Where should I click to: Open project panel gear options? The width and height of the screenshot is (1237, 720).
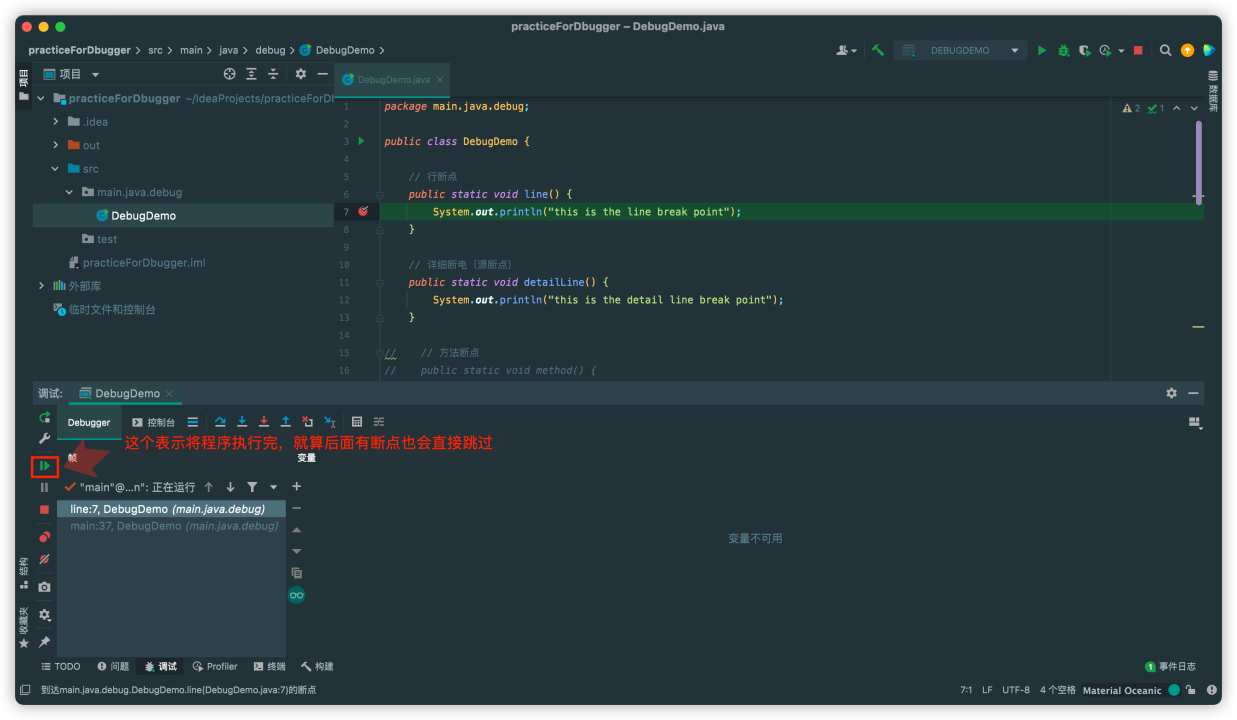[300, 74]
